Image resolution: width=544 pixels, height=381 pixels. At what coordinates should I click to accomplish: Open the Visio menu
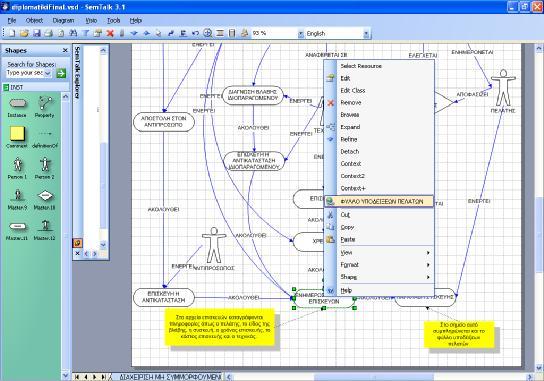91,20
